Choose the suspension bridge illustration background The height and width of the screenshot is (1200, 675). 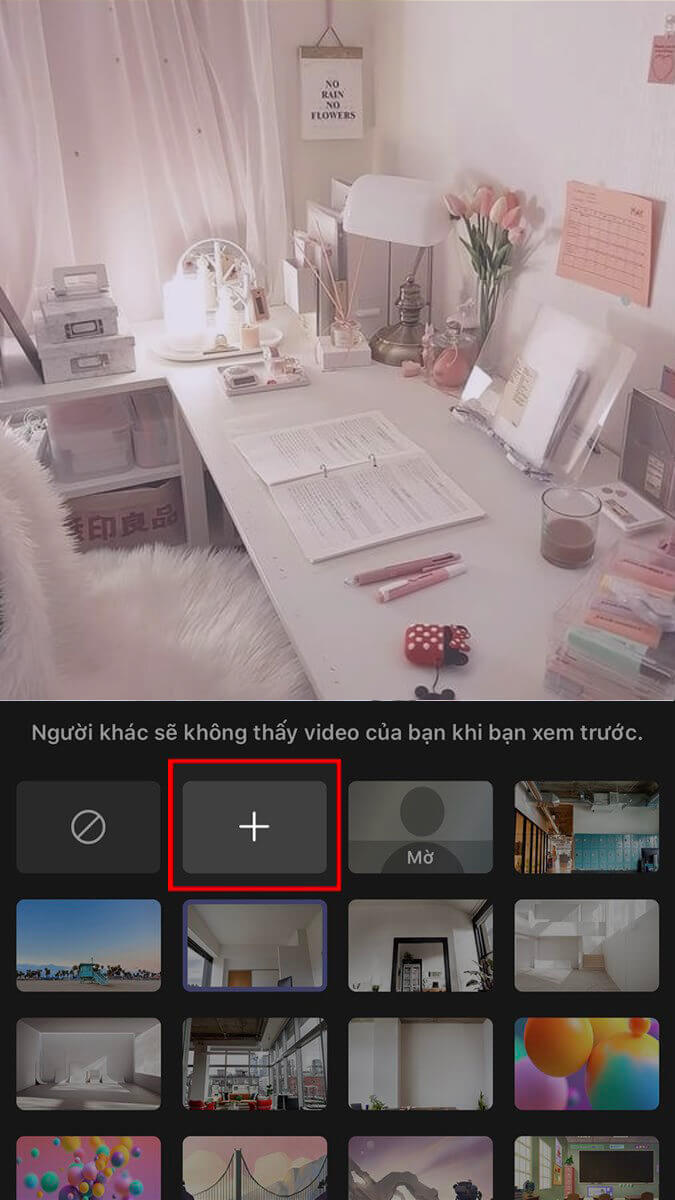pyautogui.click(x=254, y=1168)
